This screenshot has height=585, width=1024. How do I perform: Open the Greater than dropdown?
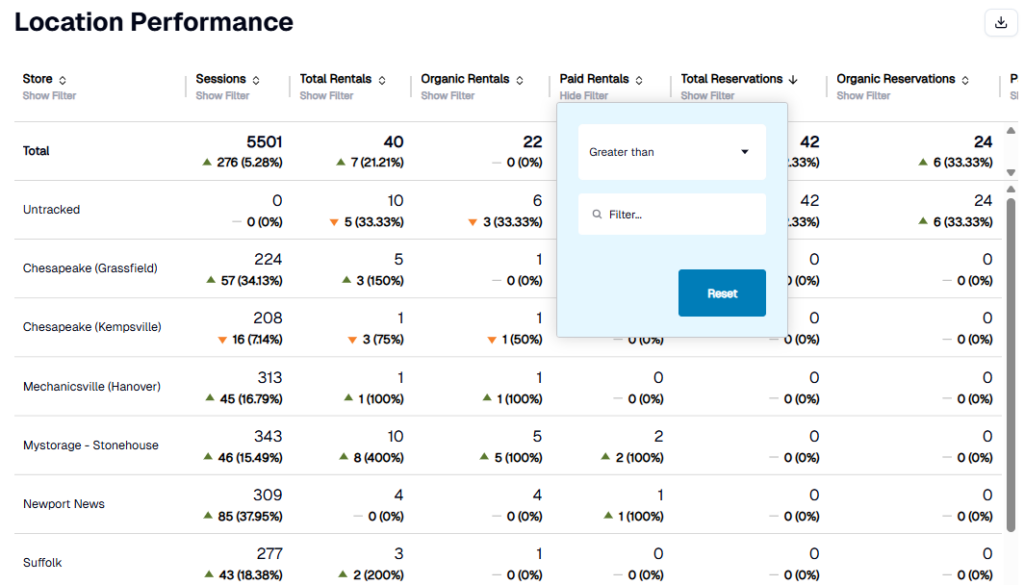(671, 152)
